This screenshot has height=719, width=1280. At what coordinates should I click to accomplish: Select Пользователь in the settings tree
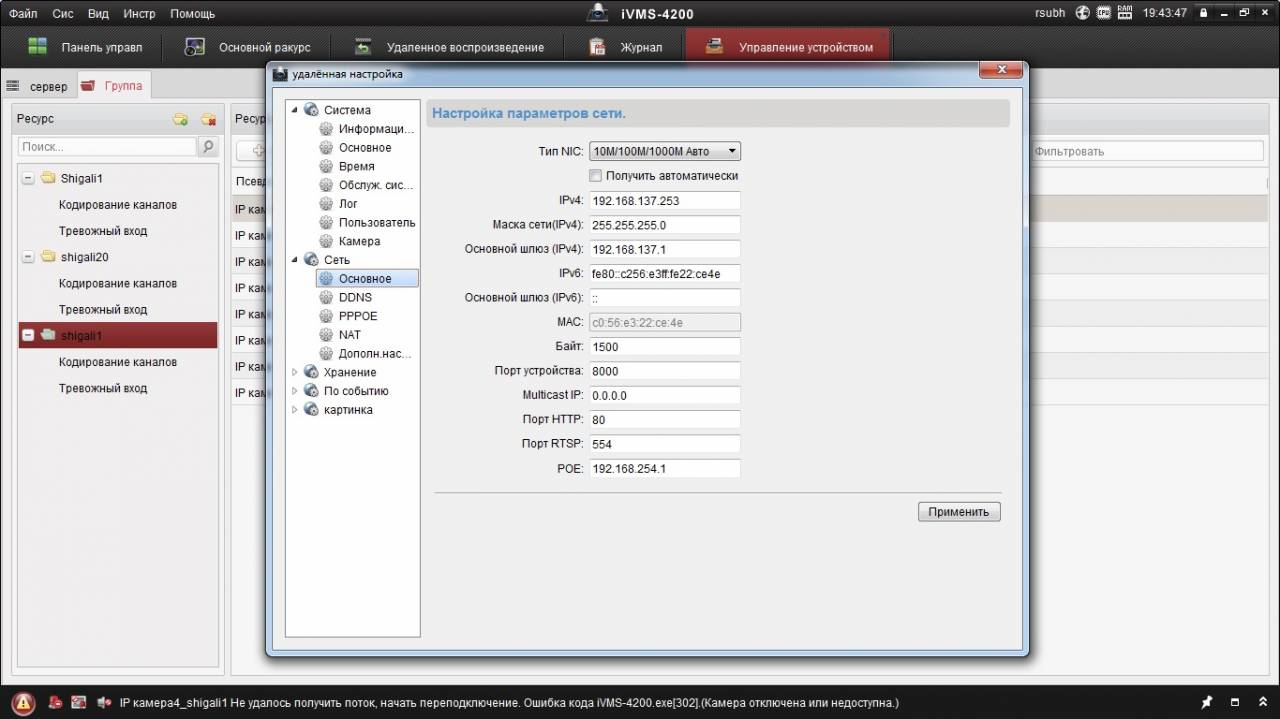point(377,222)
